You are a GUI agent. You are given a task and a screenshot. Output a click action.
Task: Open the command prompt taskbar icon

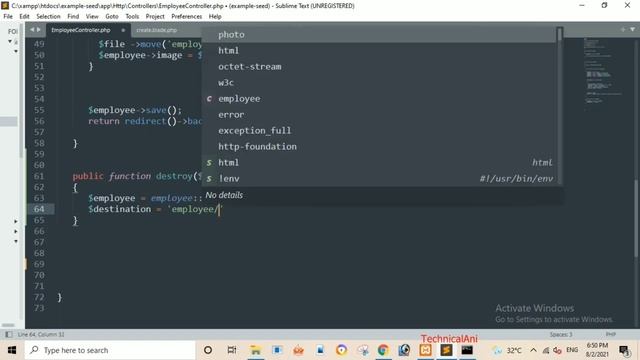pyautogui.click(x=467, y=350)
